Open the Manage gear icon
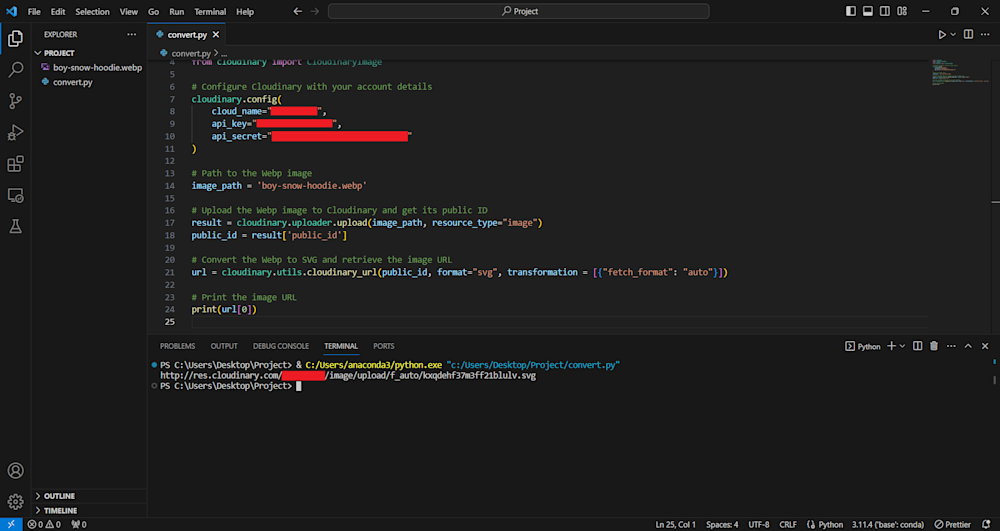This screenshot has height=531, width=1000. [15, 501]
